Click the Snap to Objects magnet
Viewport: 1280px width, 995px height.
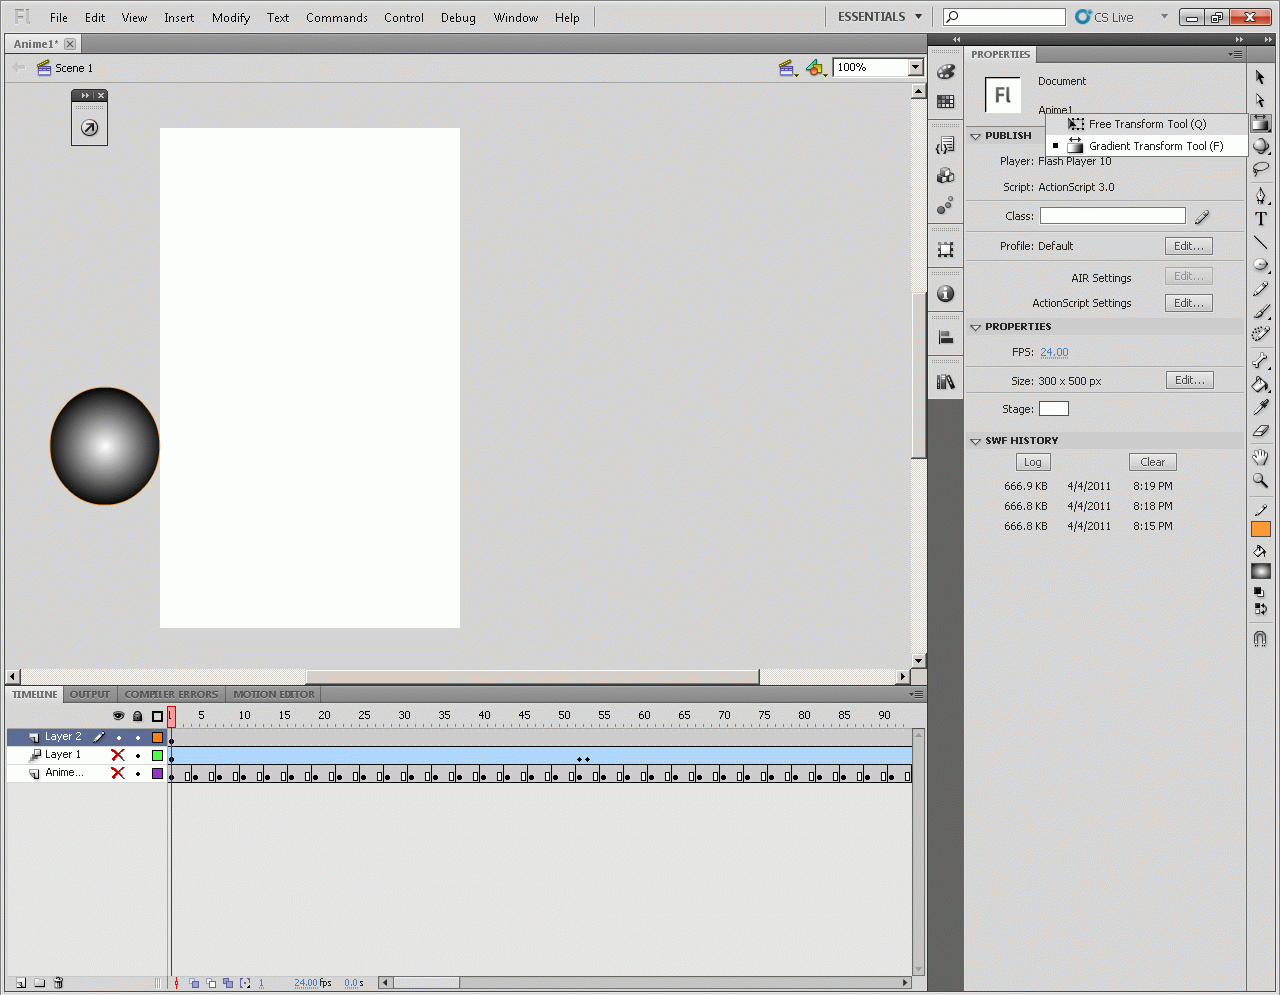[x=1260, y=638]
